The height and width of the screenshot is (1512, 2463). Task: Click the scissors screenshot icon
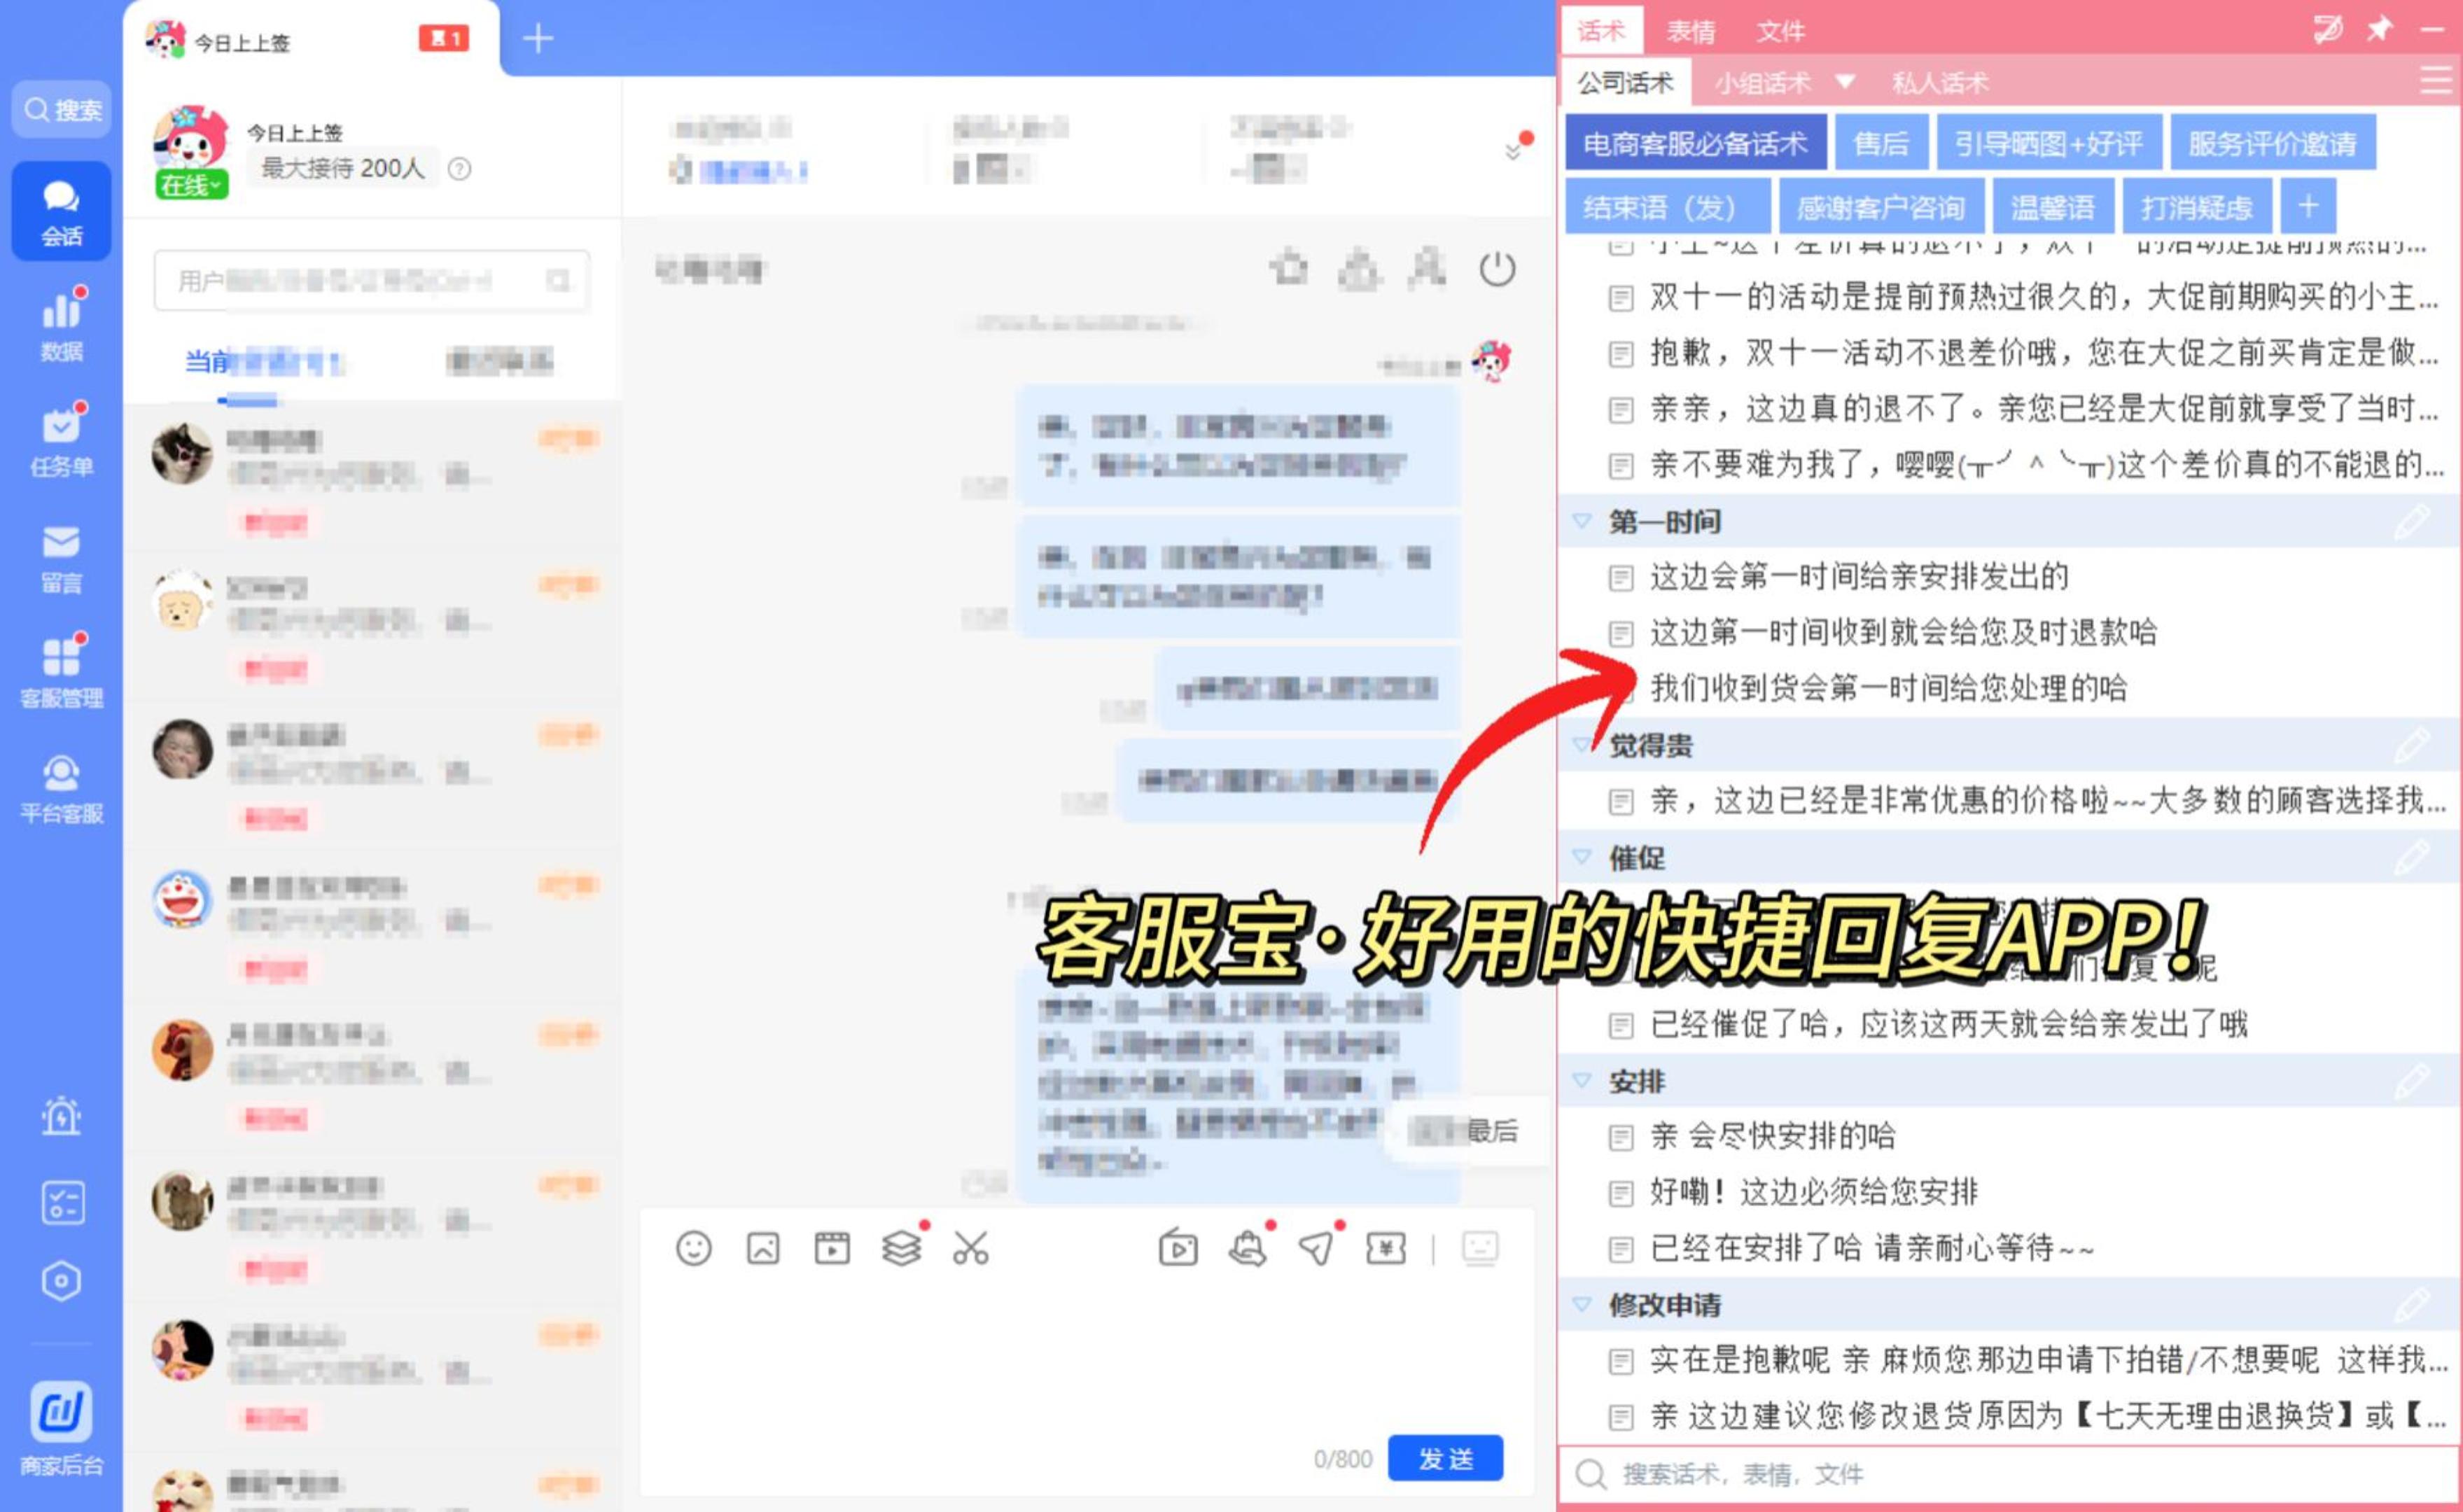click(970, 1248)
